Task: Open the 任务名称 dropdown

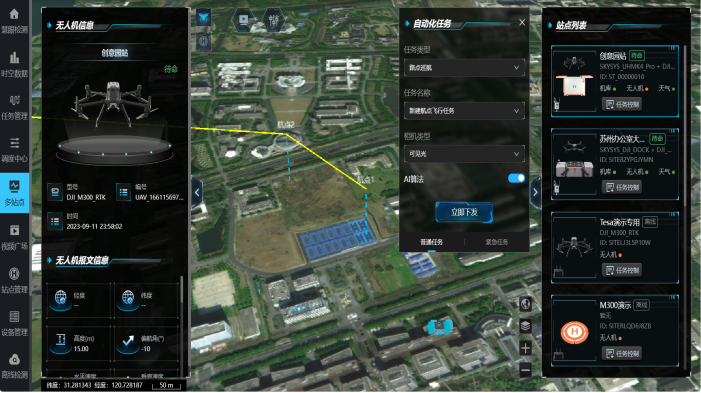Action: pyautogui.click(x=464, y=110)
